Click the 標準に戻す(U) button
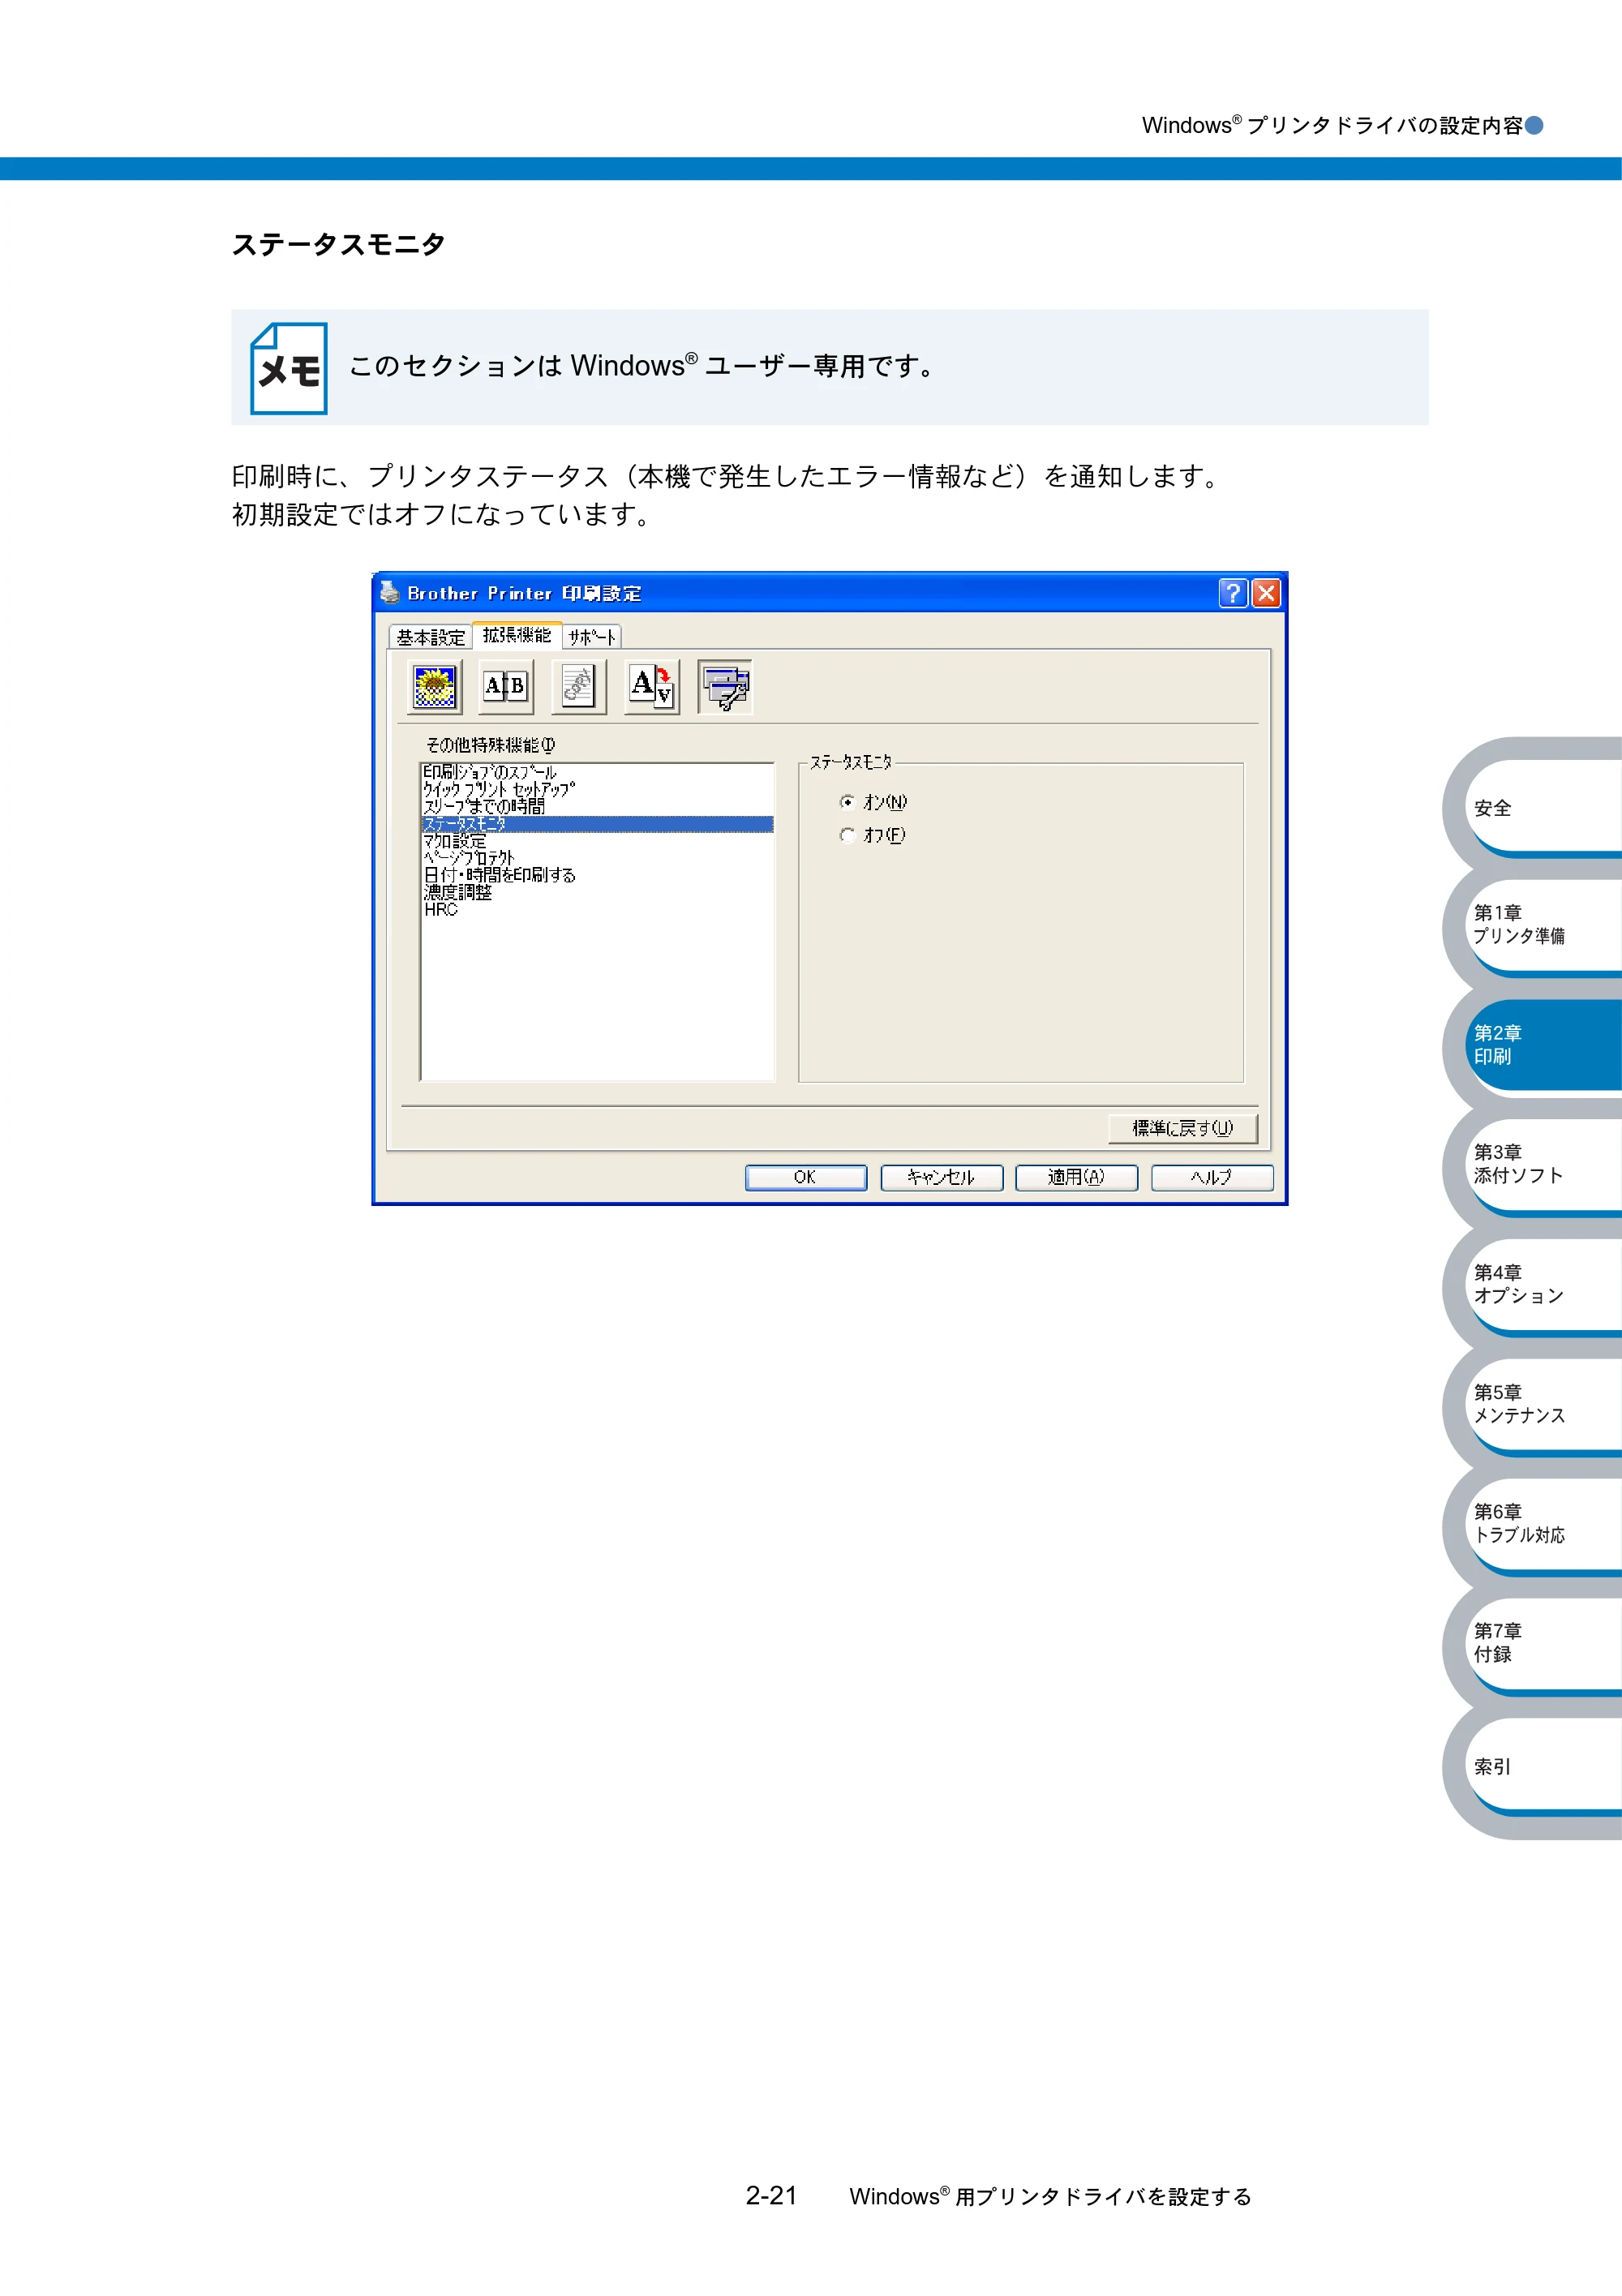Viewport: 1622px width, 2296px height. coord(1183,1128)
